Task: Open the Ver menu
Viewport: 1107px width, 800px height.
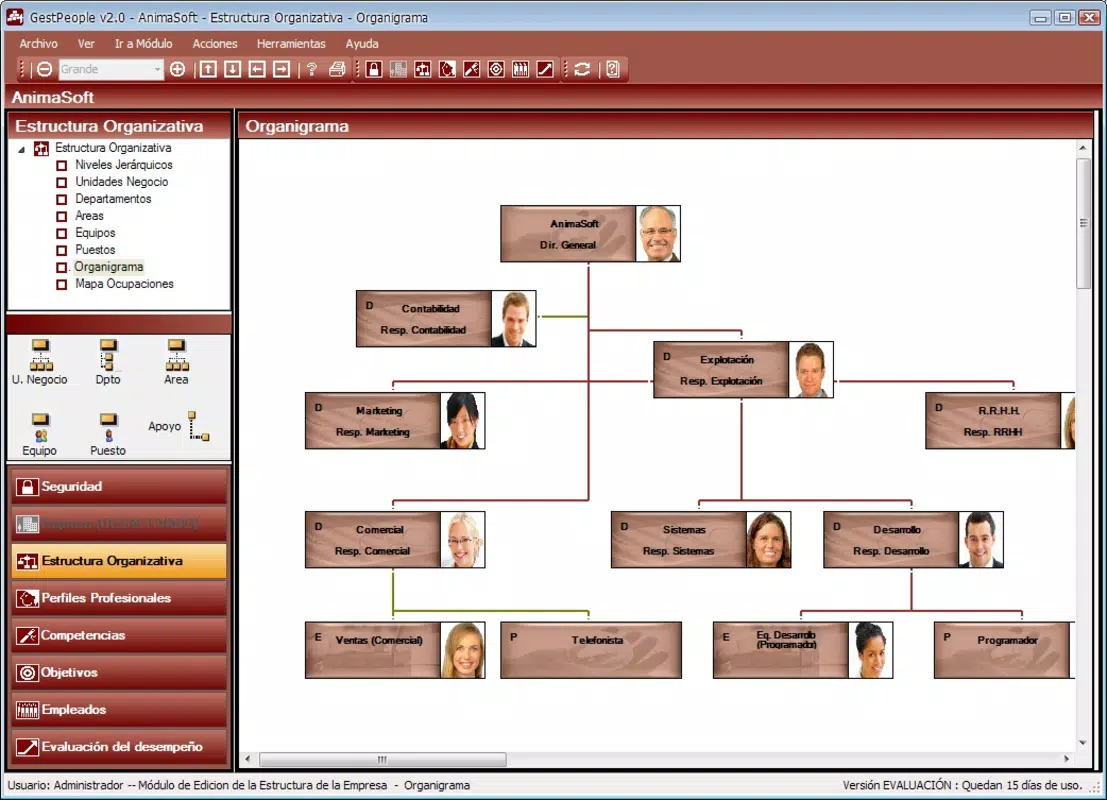Action: click(86, 44)
